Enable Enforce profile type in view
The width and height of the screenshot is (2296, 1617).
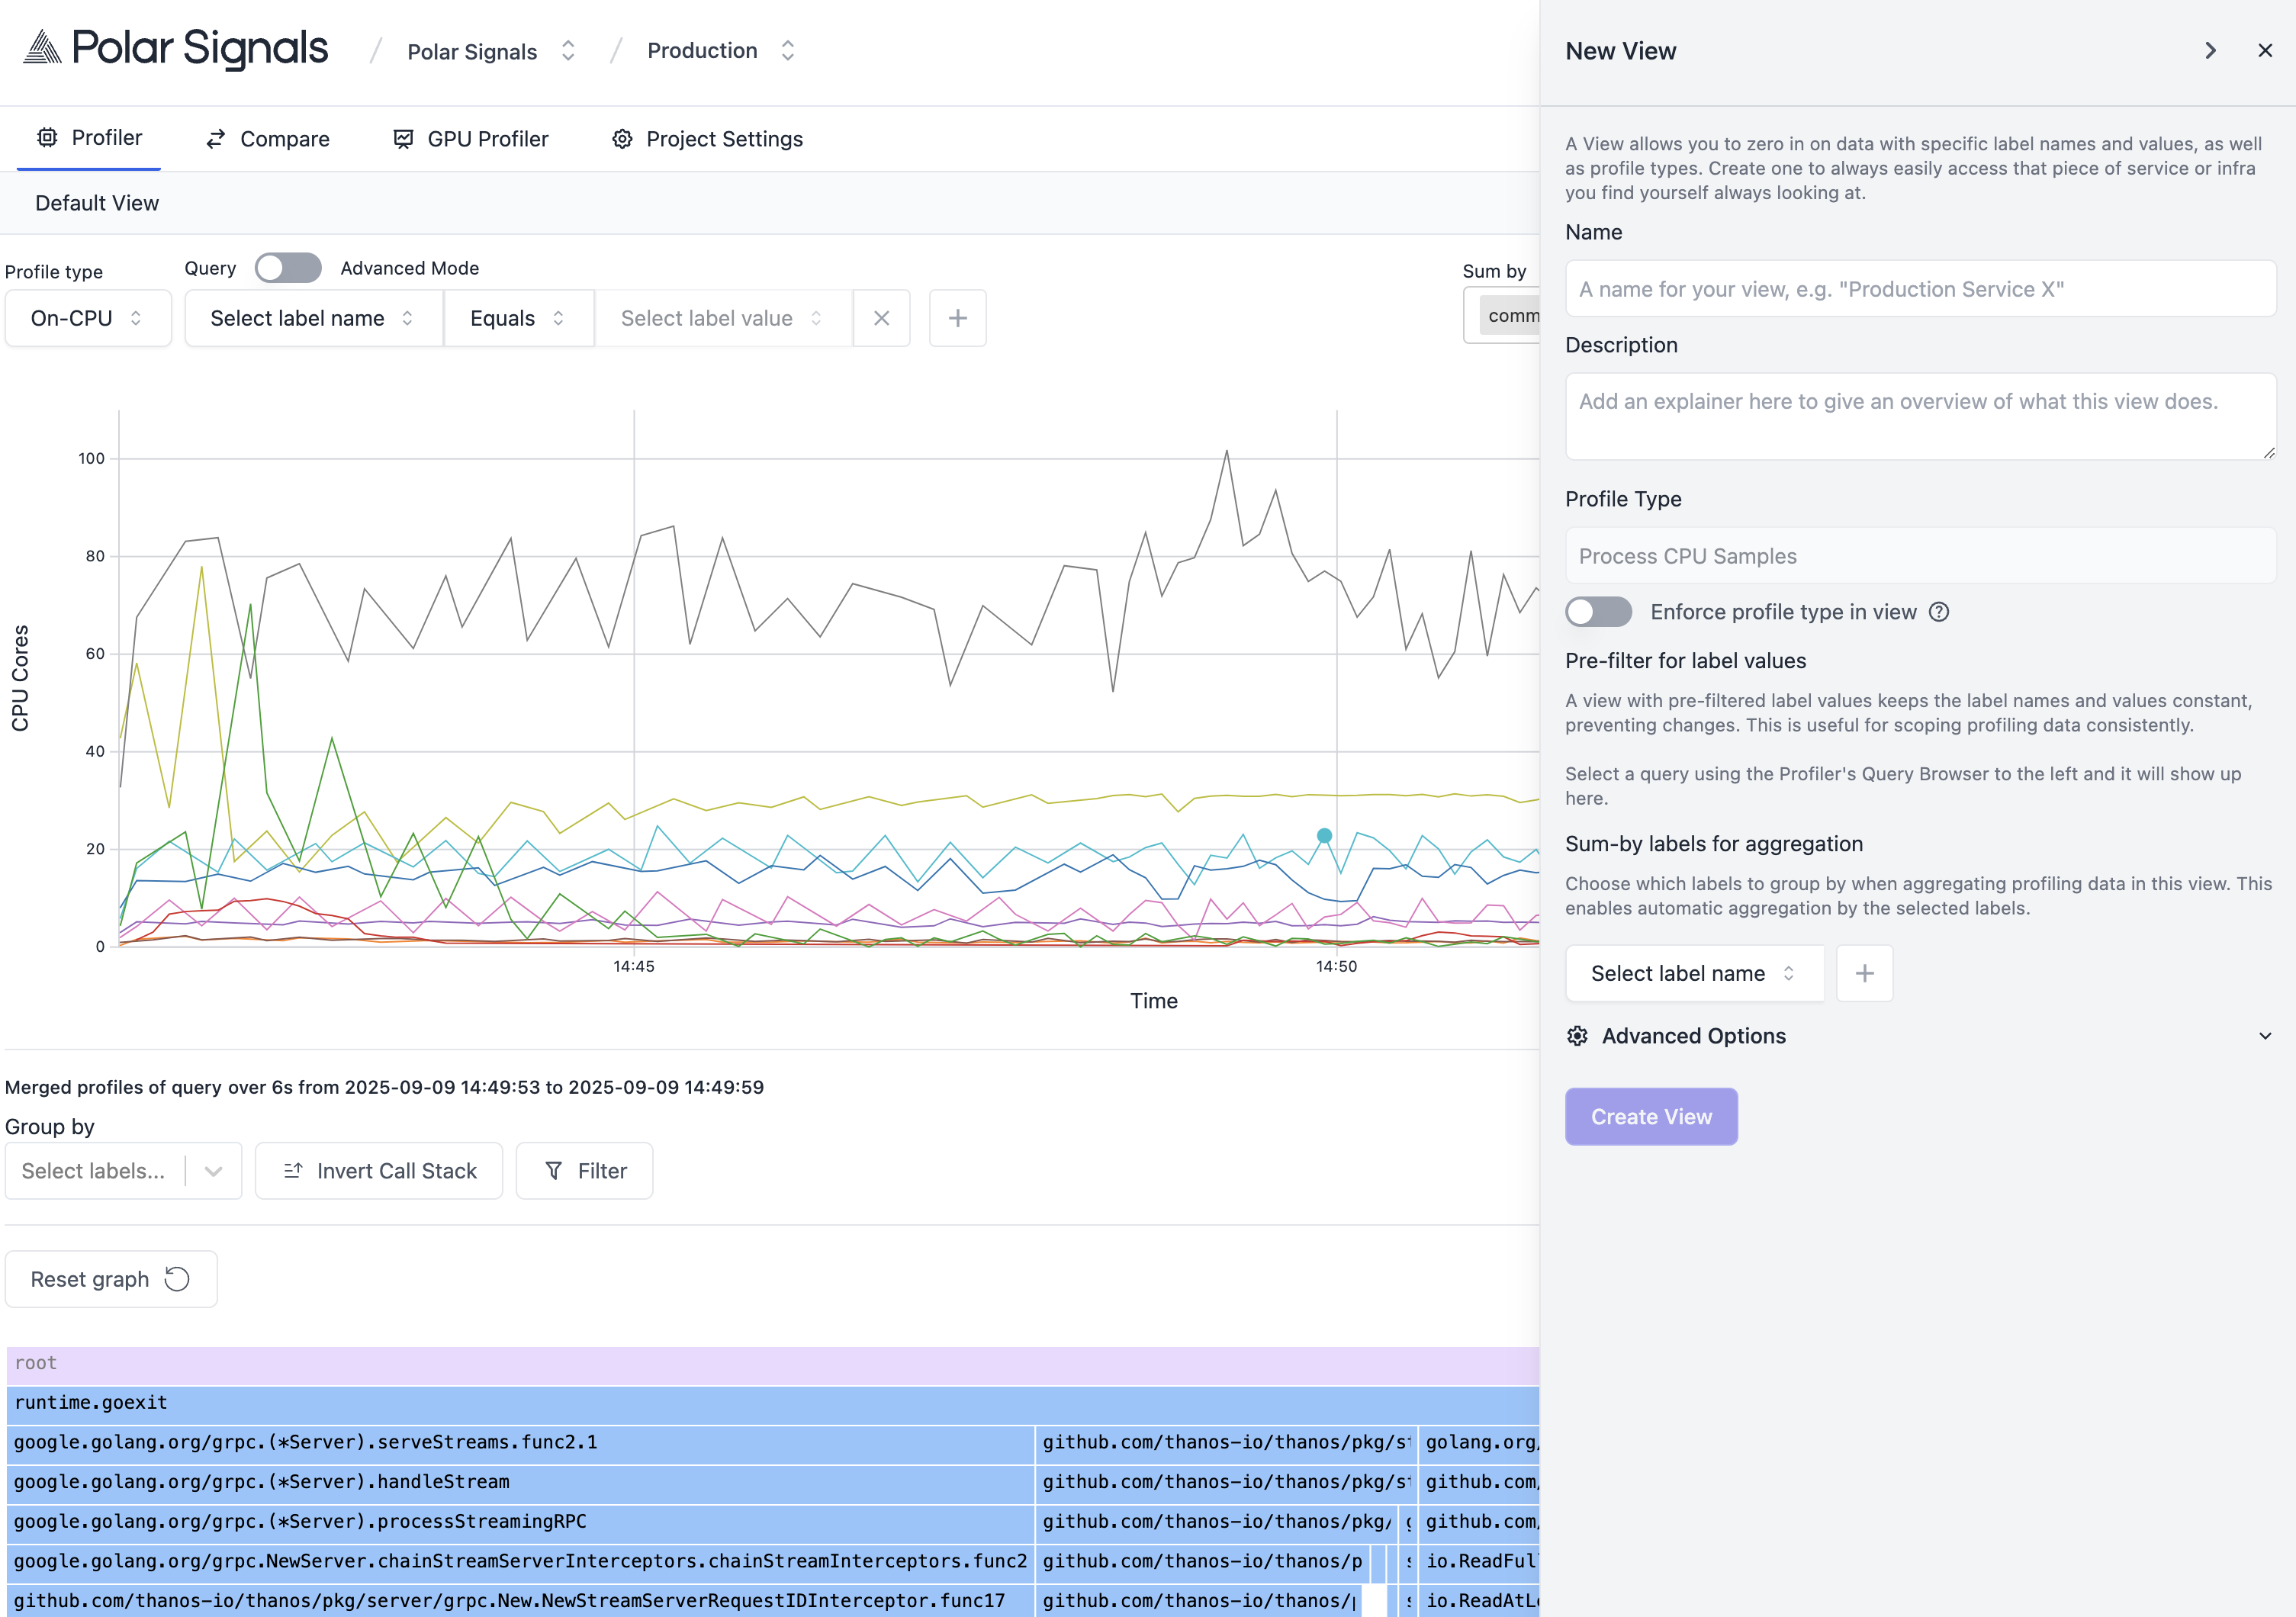tap(1598, 612)
